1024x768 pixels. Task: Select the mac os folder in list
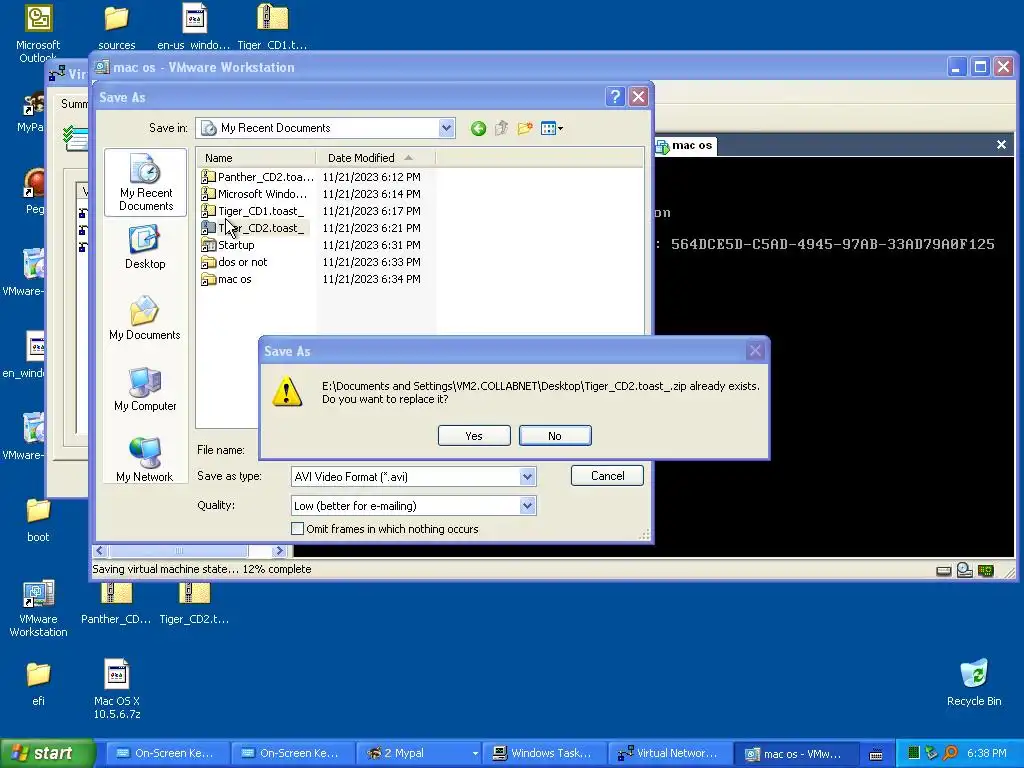227,279
